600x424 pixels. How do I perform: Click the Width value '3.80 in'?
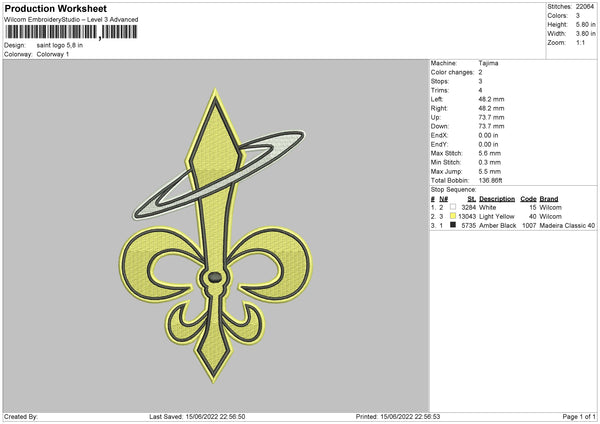click(x=585, y=34)
